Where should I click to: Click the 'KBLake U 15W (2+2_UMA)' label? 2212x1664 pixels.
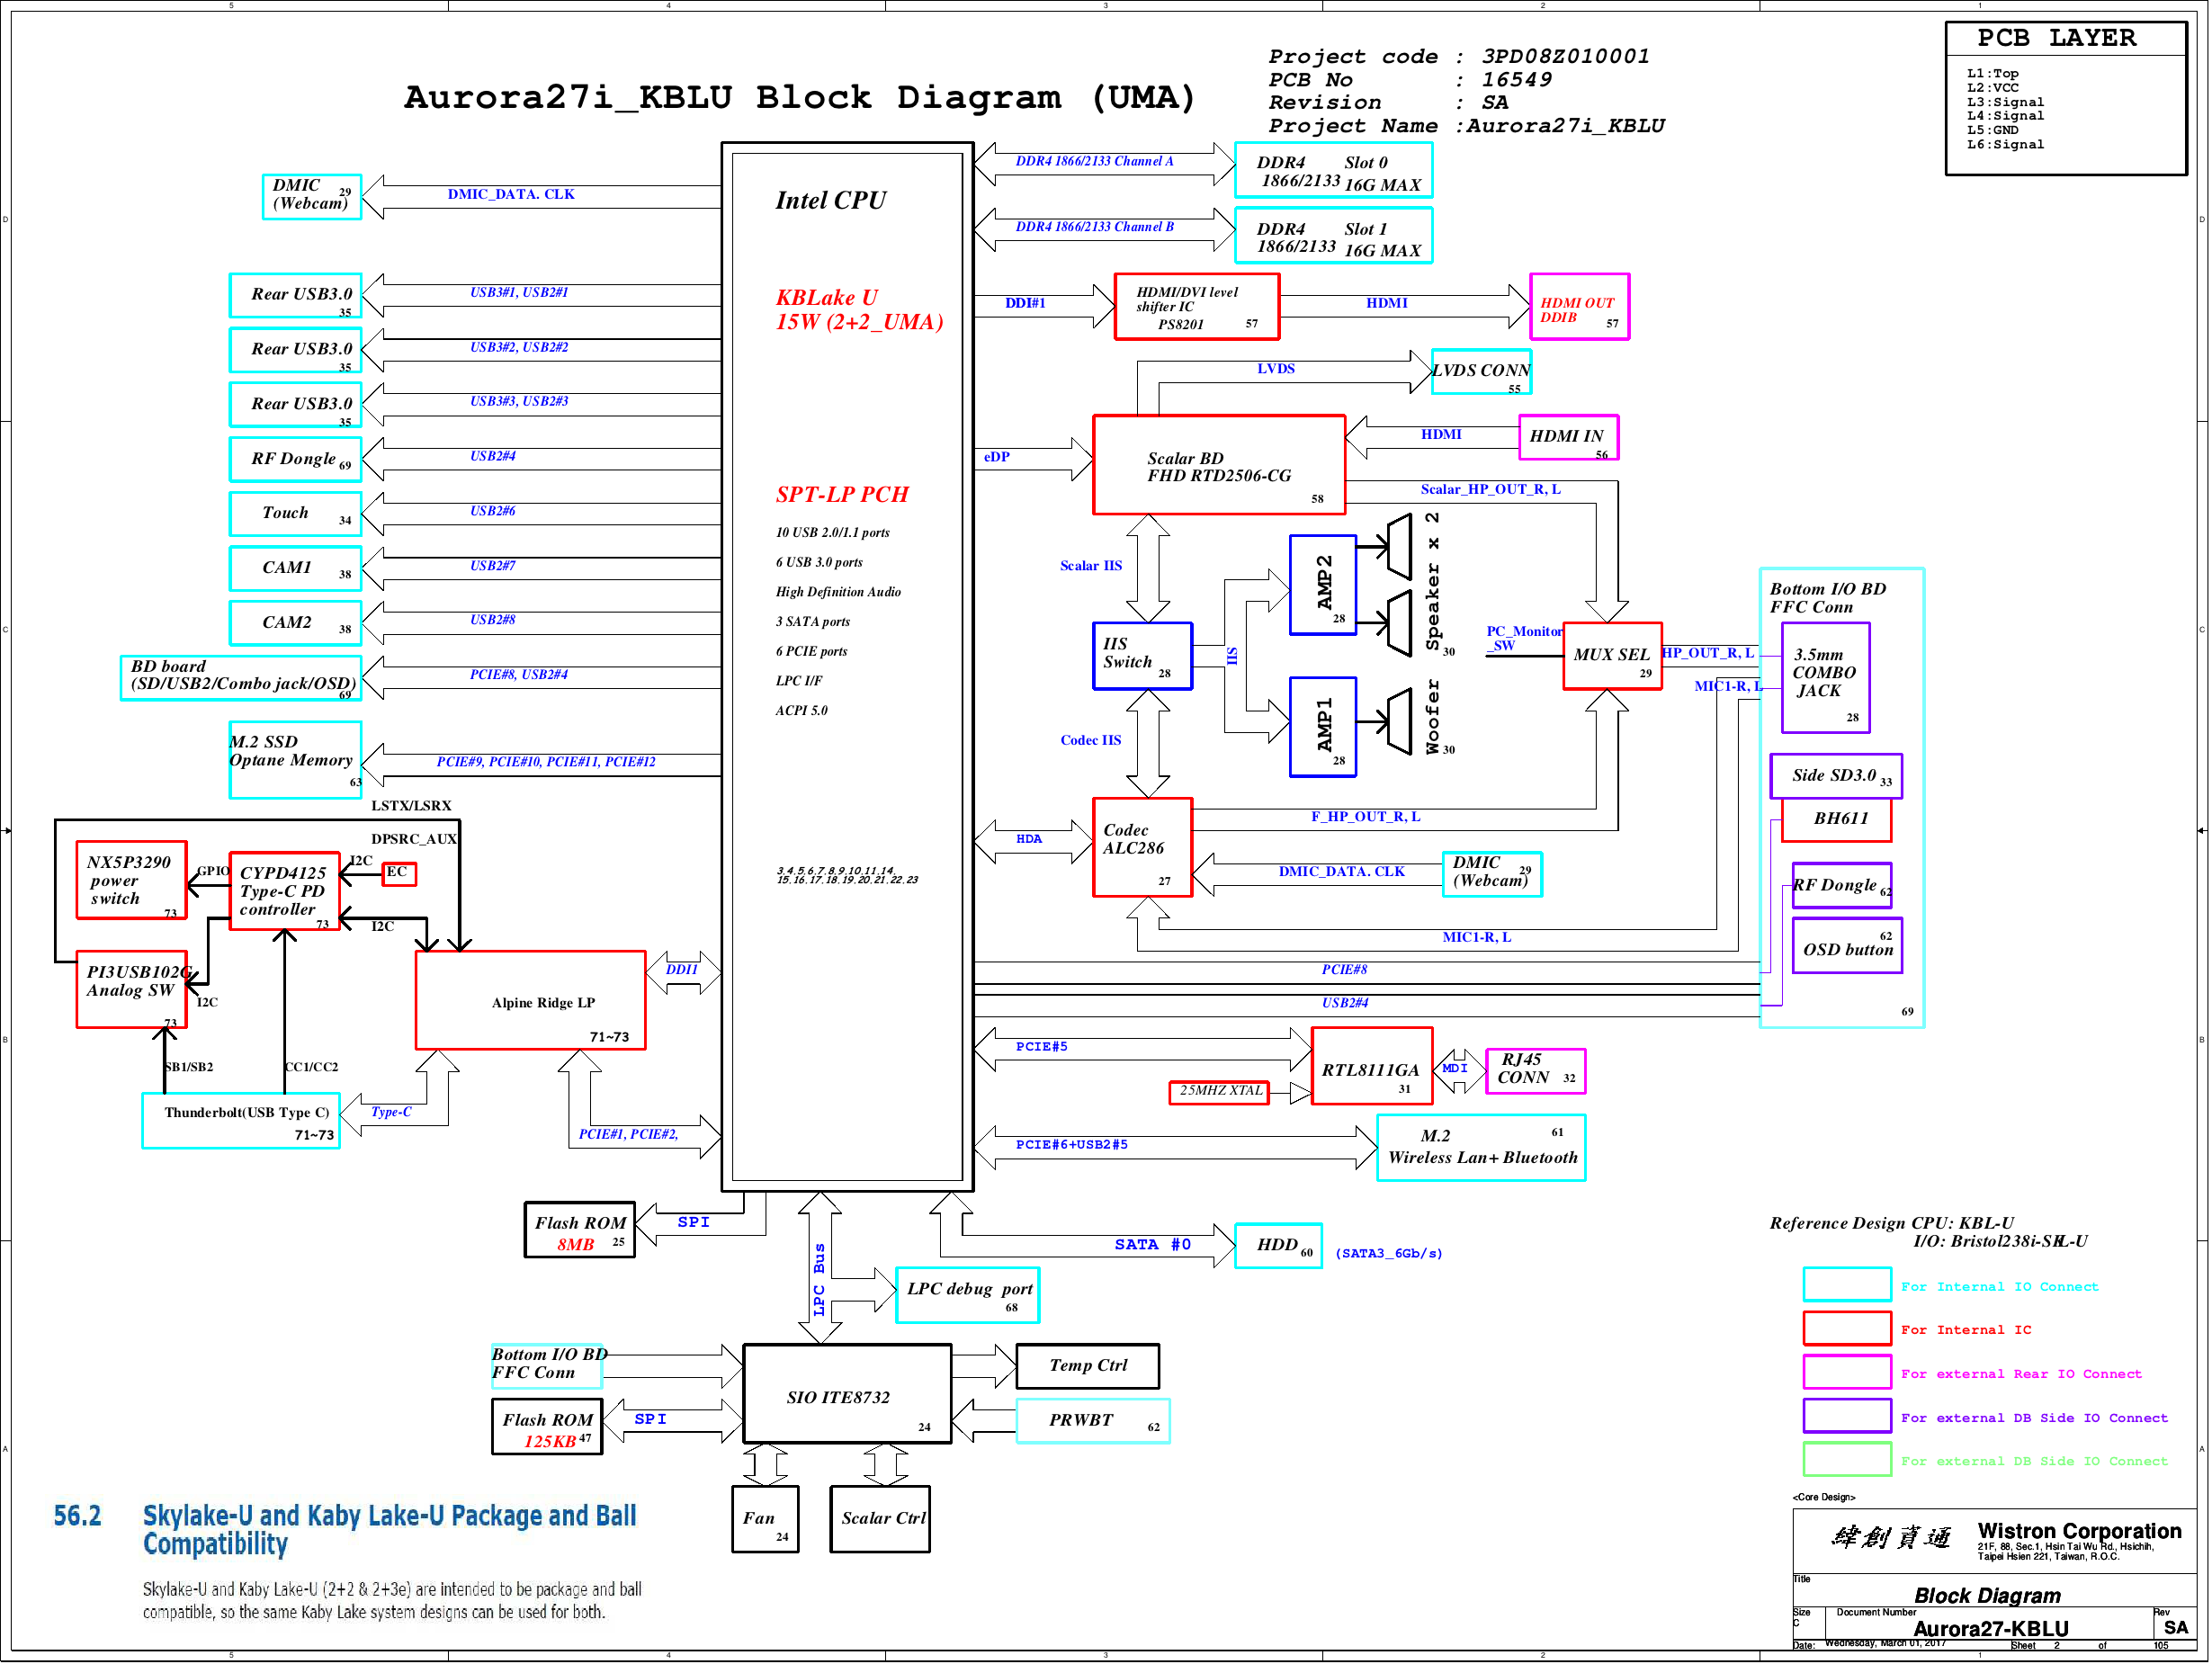pyautogui.click(x=859, y=310)
